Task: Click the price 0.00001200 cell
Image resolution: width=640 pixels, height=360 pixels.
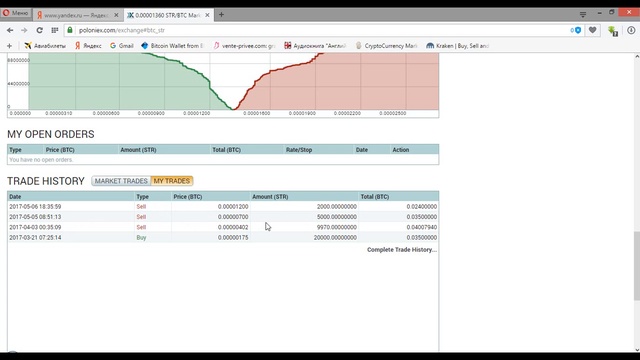Action: (x=233, y=207)
